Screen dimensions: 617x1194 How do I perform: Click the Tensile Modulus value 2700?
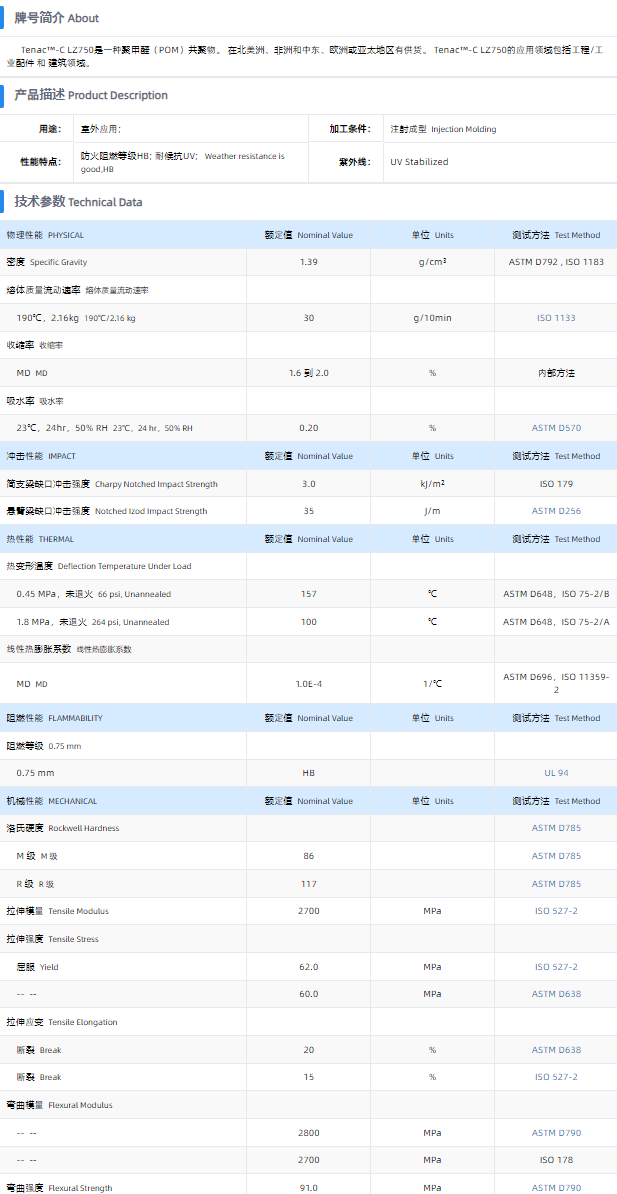[308, 911]
